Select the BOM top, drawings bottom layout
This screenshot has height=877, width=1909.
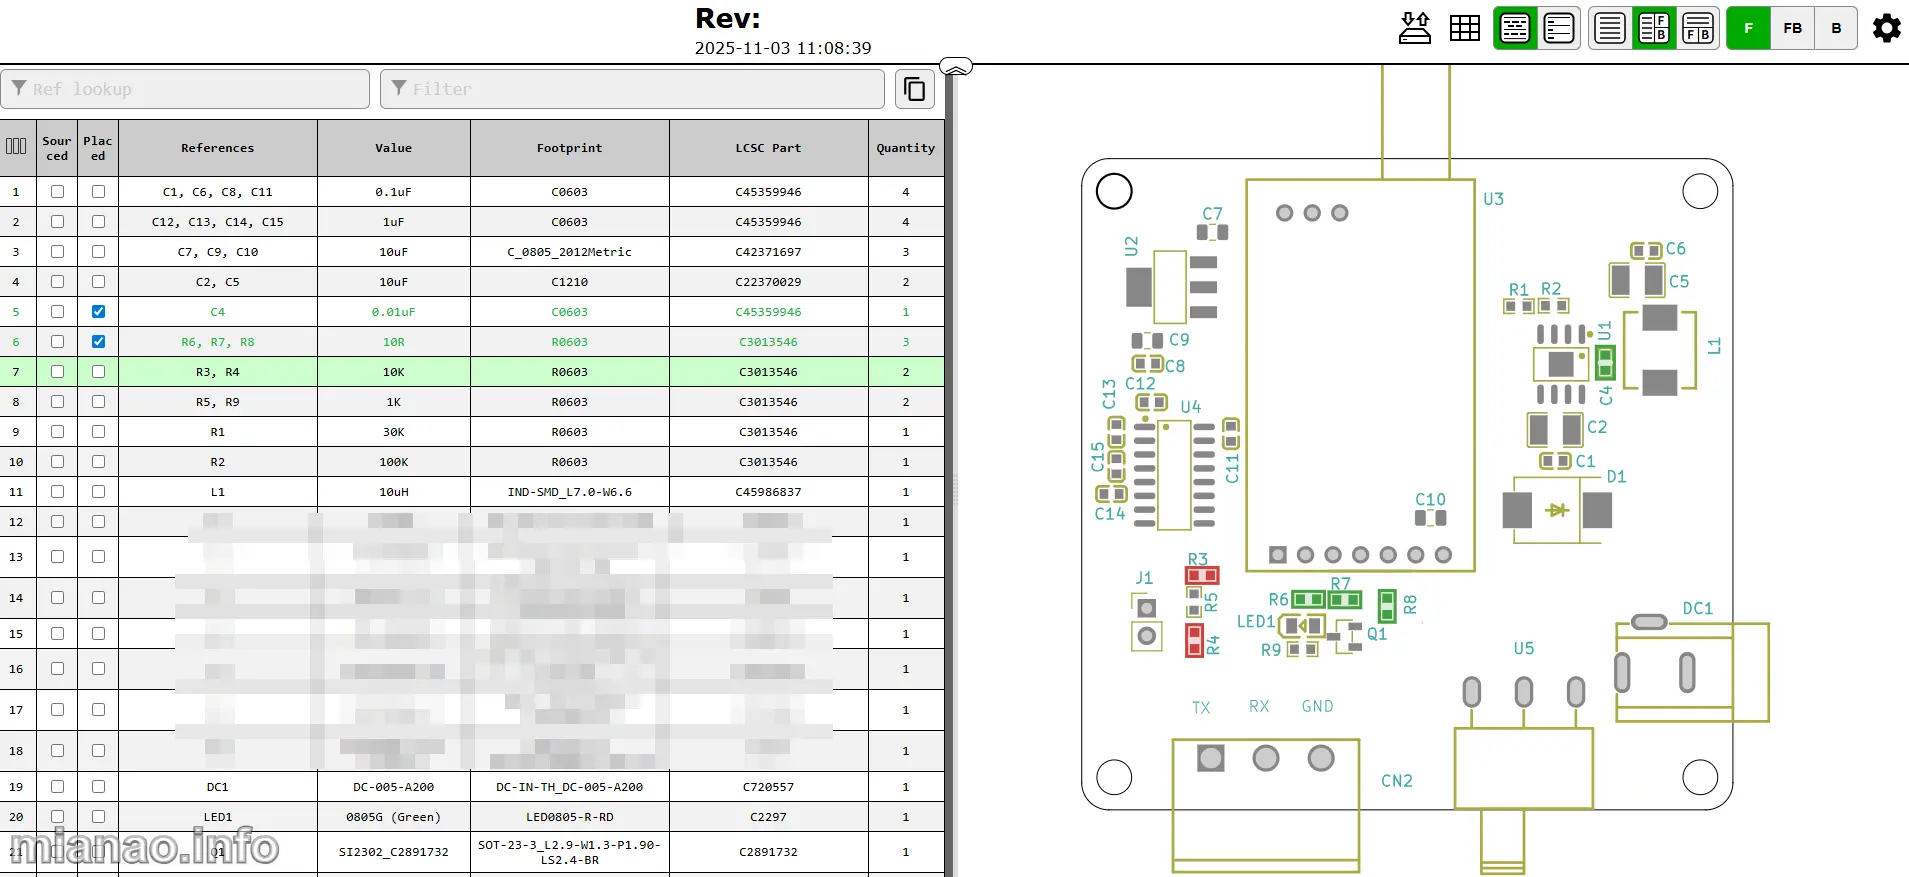pos(1698,28)
